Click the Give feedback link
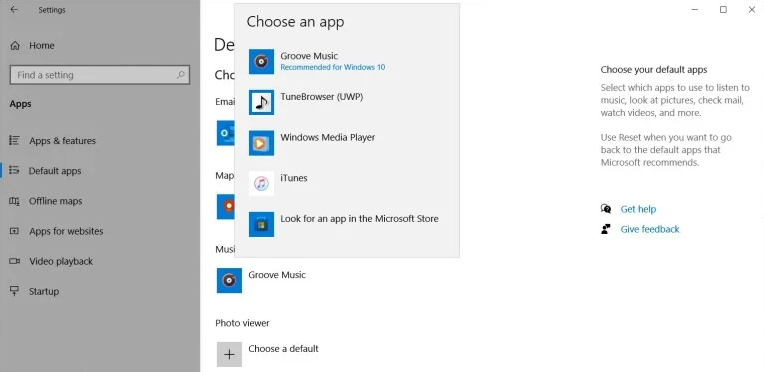The height and width of the screenshot is (372, 764). (x=649, y=229)
